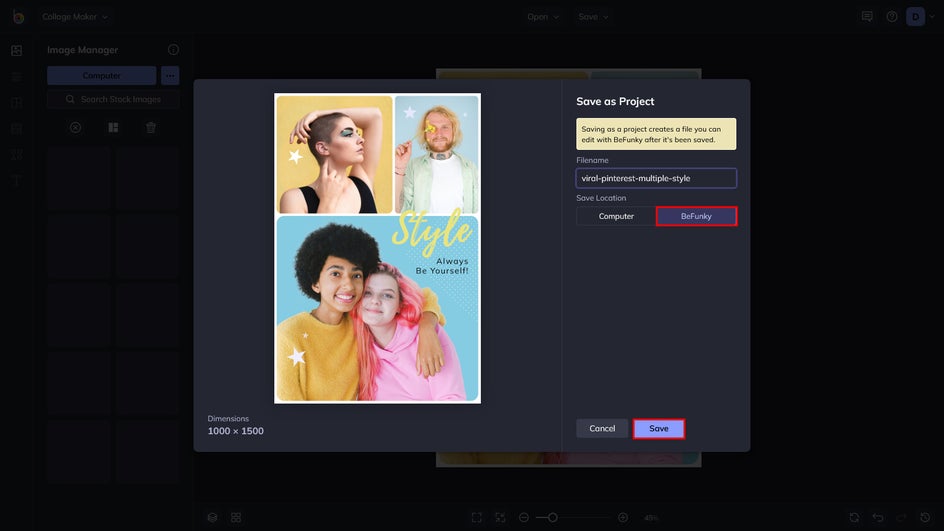Click the zoom slider handle
The width and height of the screenshot is (944, 531).
[552, 517]
